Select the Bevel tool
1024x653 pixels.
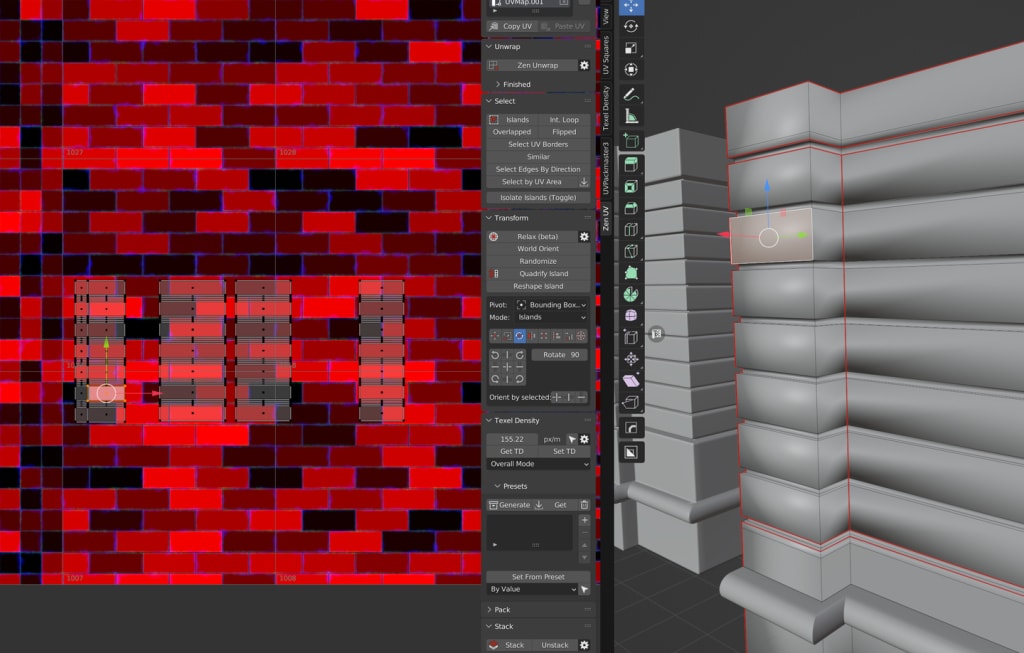click(x=631, y=208)
